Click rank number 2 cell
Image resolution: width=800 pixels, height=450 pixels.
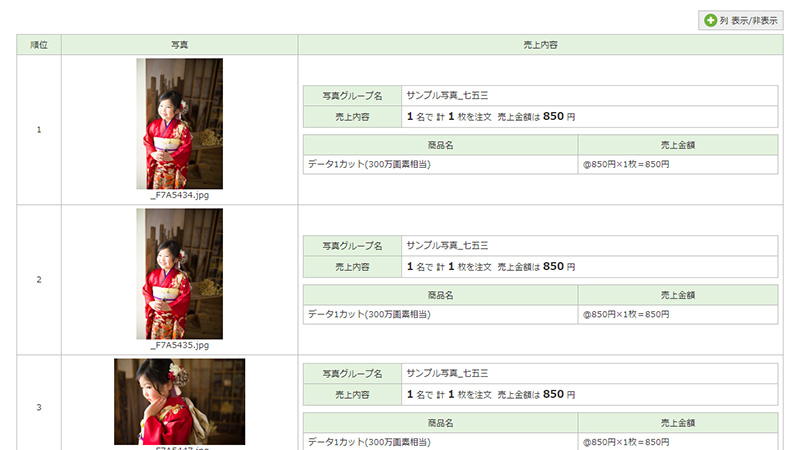click(39, 280)
